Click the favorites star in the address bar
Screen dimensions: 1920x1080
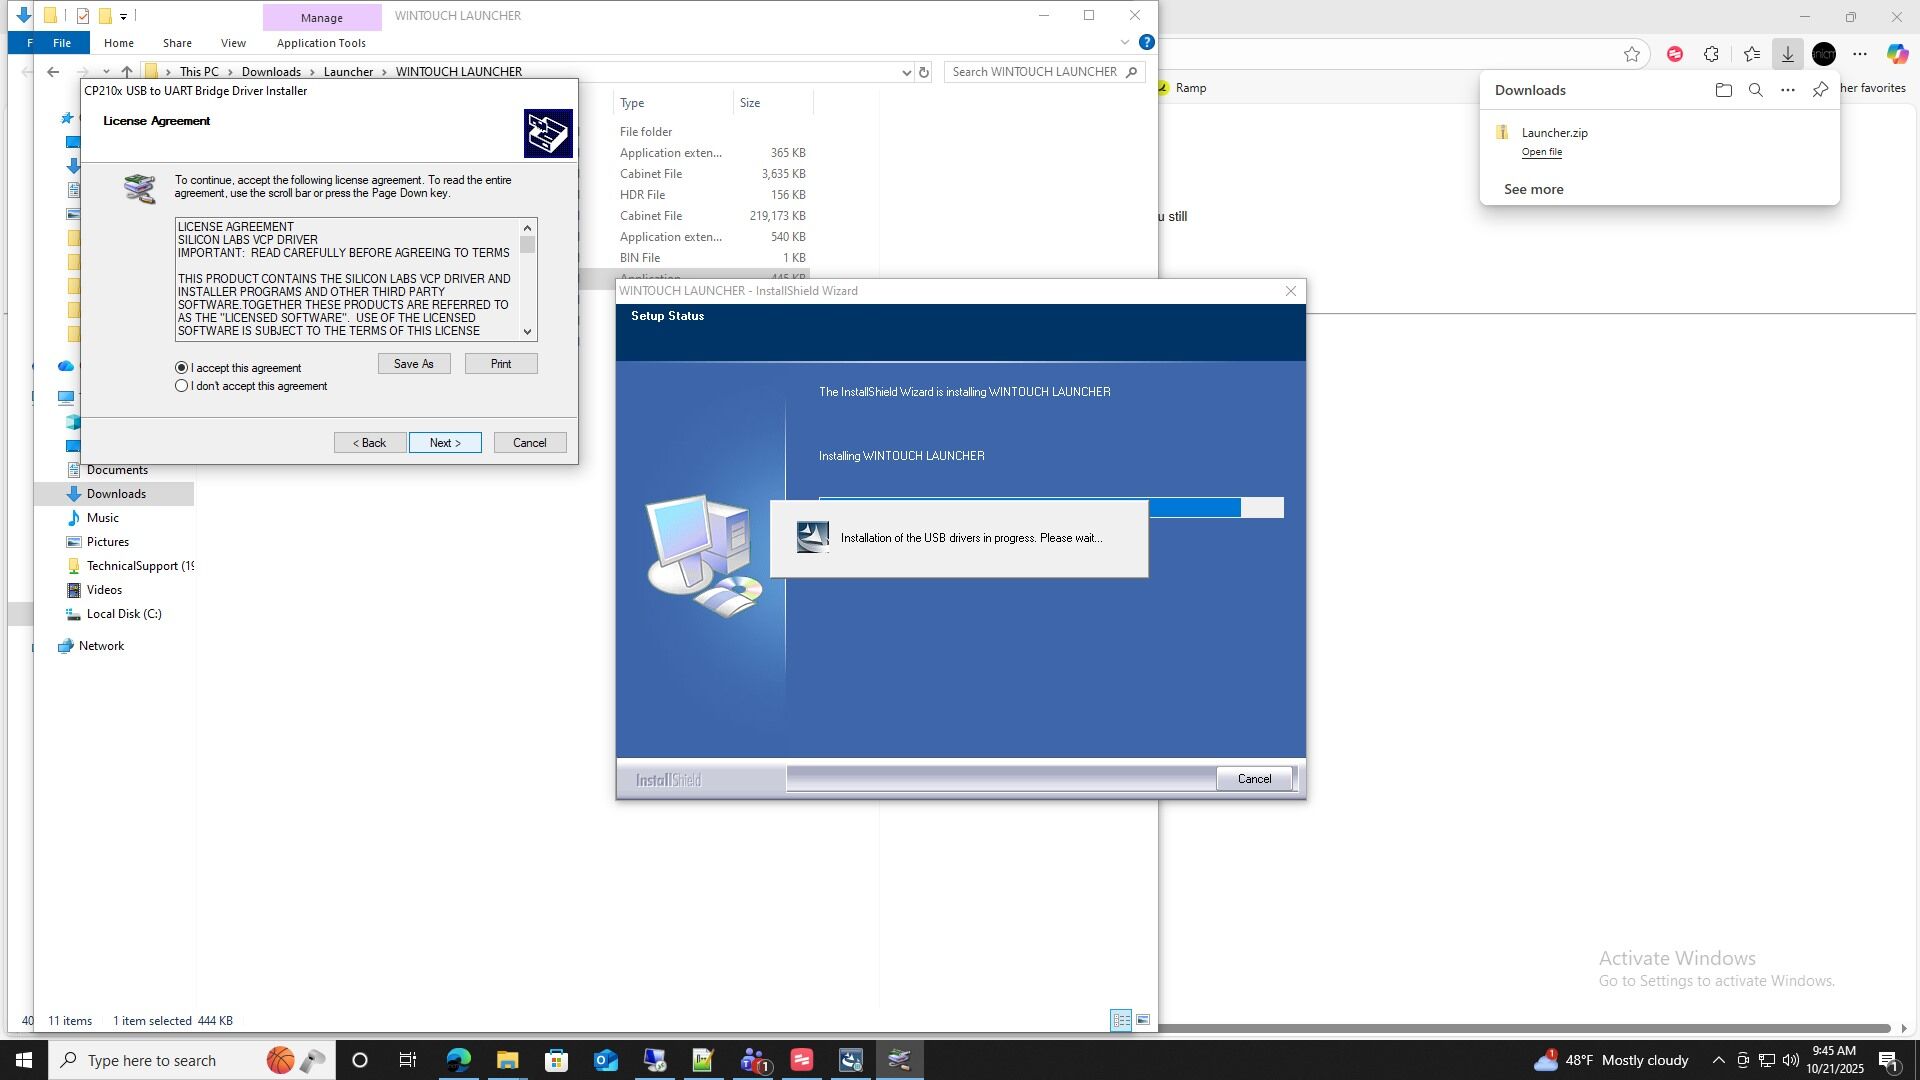[x=1632, y=54]
